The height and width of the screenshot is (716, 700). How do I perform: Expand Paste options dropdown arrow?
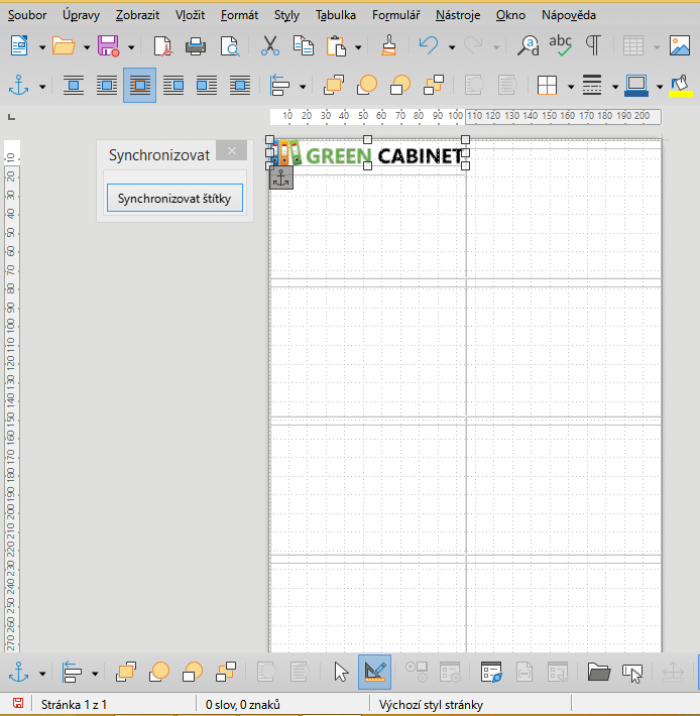tap(358, 47)
